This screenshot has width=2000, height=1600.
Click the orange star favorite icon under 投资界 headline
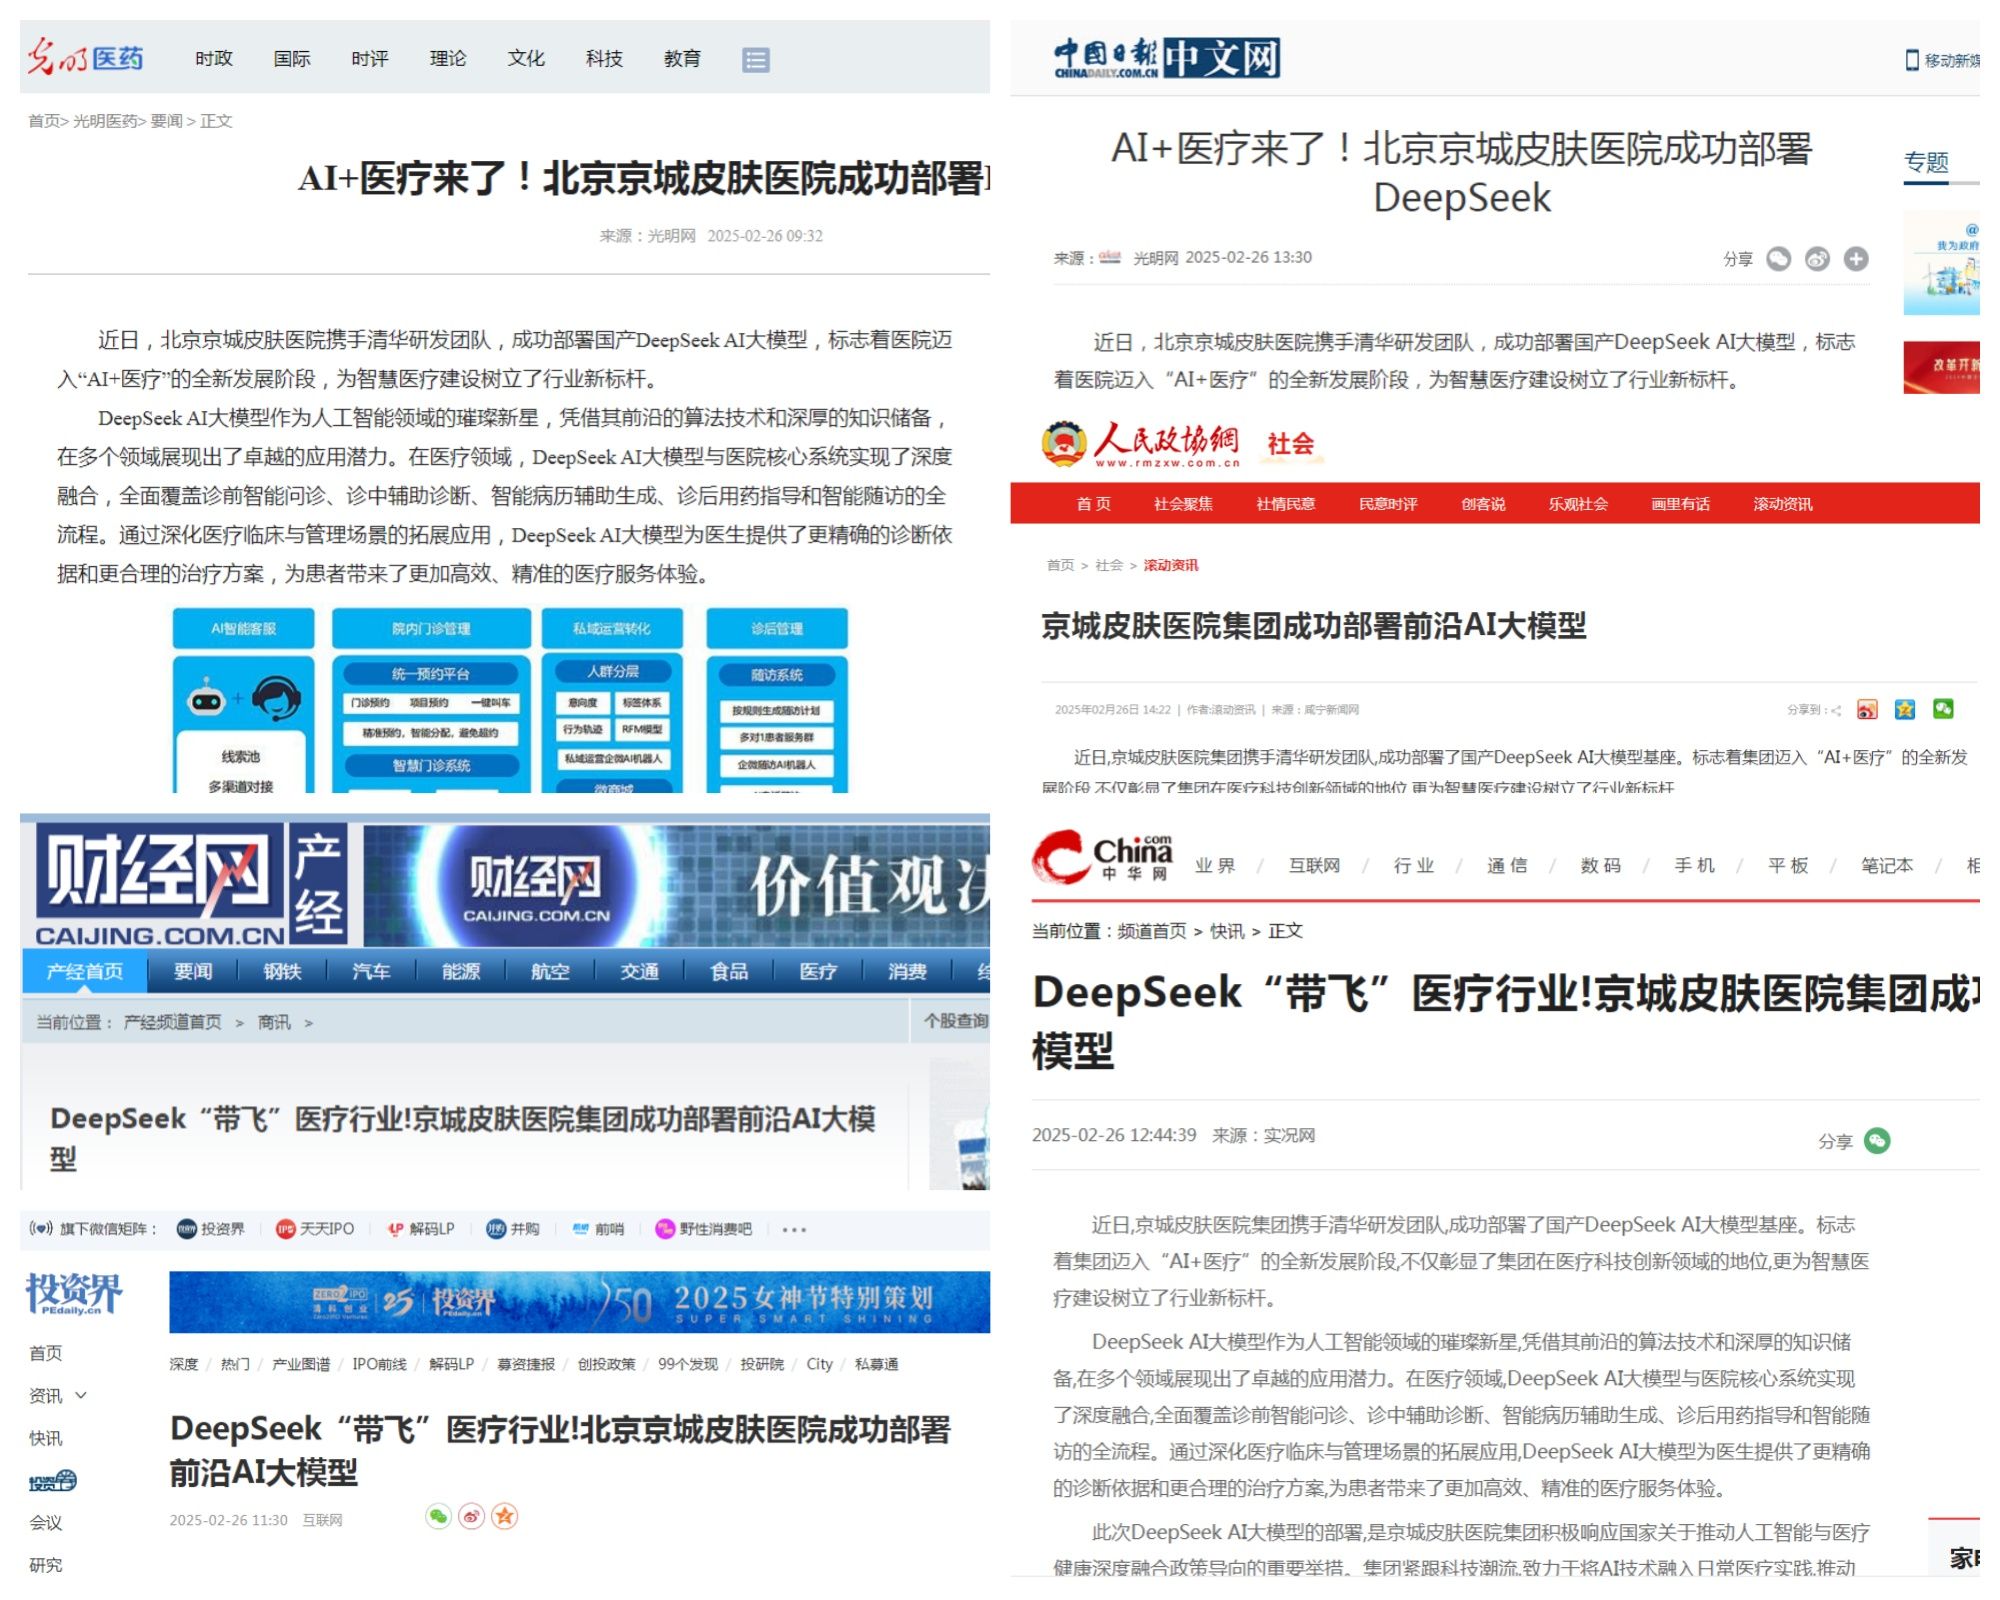coord(505,1516)
